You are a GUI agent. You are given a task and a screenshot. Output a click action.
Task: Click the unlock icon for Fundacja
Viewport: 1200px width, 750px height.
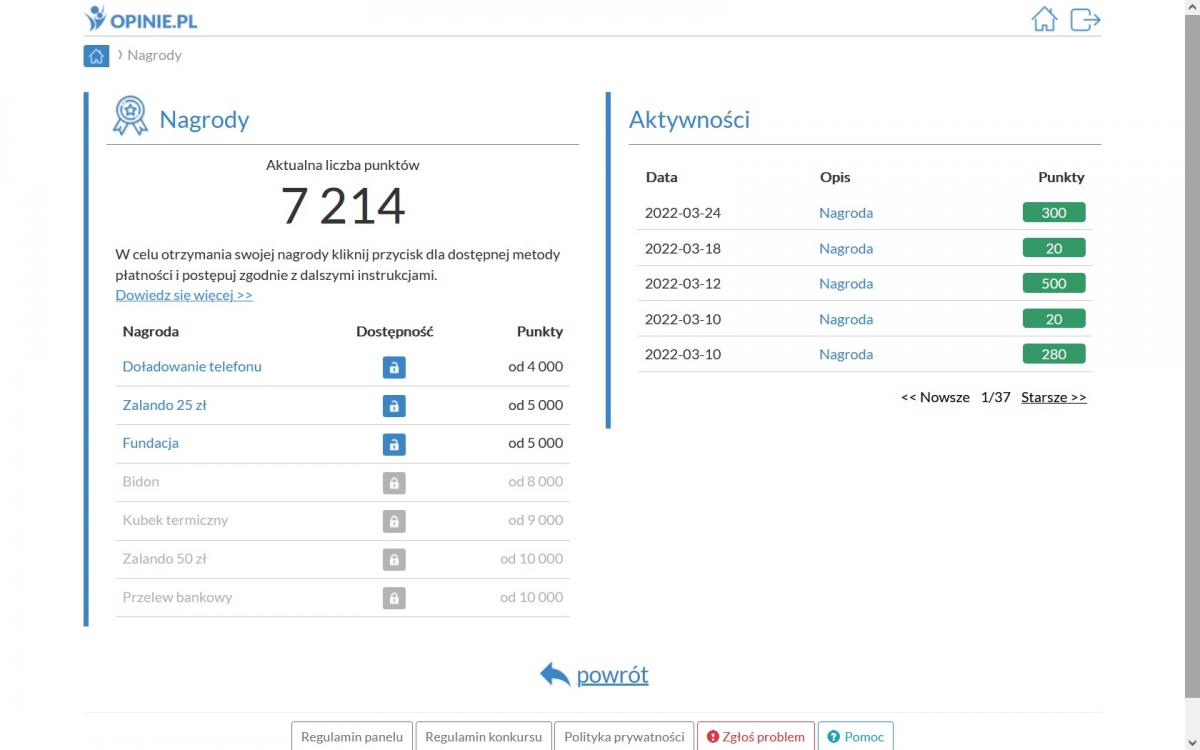(x=394, y=444)
